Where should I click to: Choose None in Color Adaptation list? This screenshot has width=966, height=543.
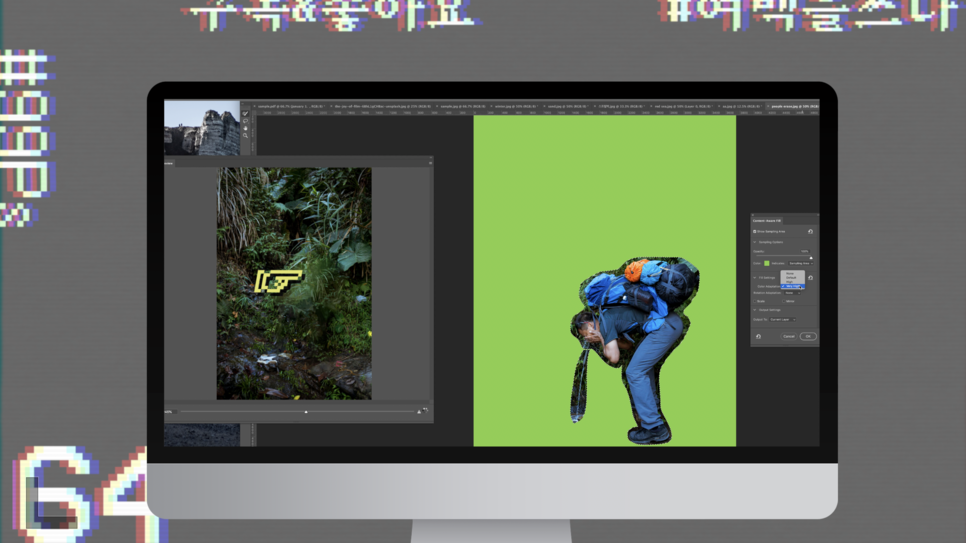pos(792,274)
